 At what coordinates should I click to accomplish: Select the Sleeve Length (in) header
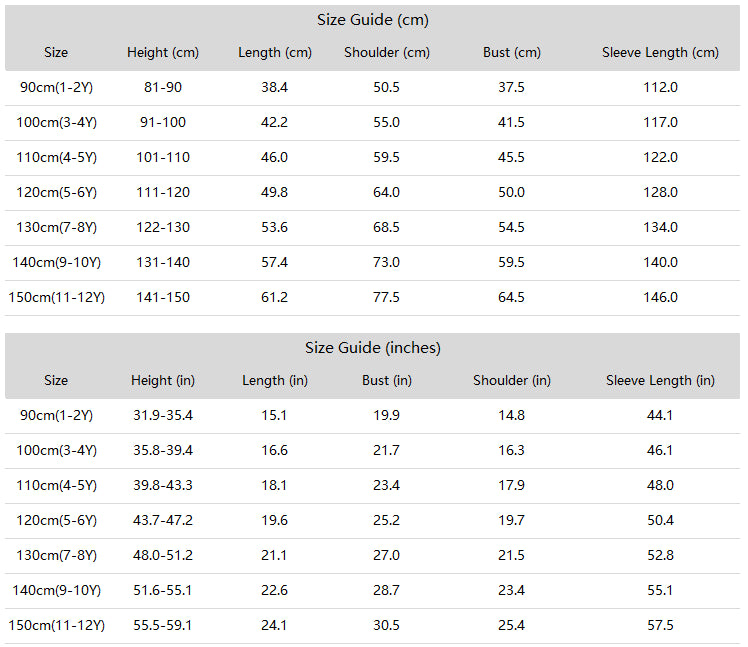pos(660,380)
